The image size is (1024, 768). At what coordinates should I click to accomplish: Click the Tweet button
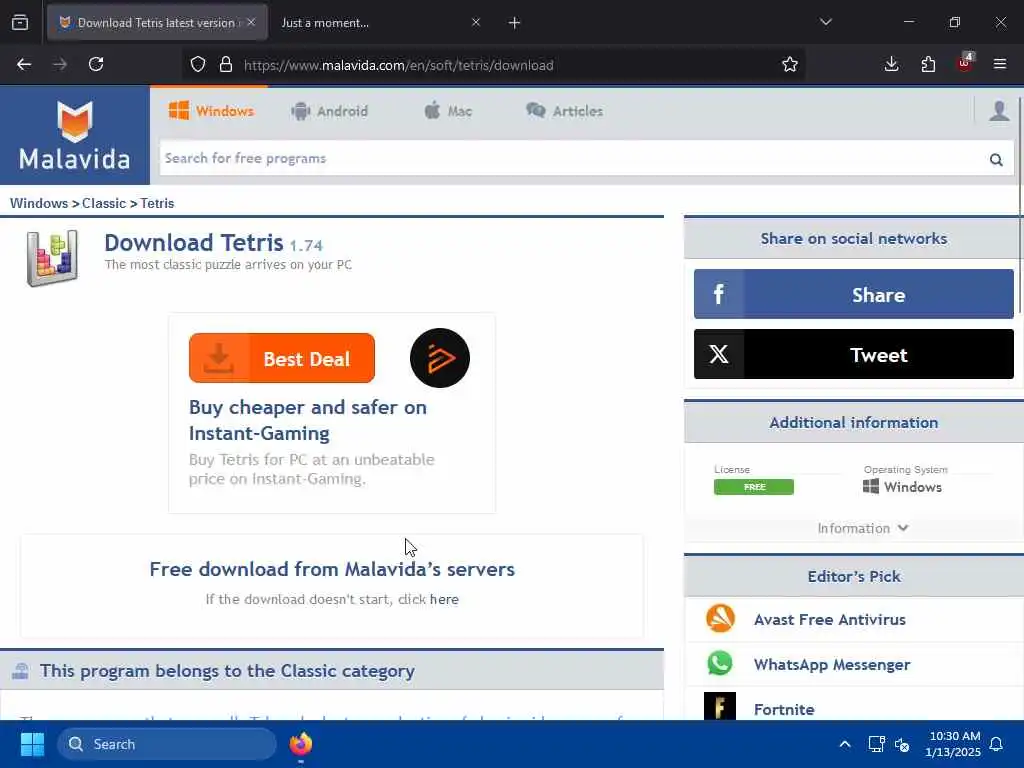pyautogui.click(x=854, y=354)
